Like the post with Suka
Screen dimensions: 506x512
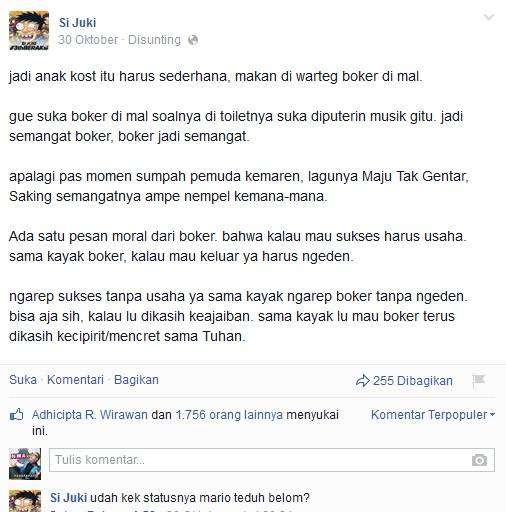pos(23,380)
